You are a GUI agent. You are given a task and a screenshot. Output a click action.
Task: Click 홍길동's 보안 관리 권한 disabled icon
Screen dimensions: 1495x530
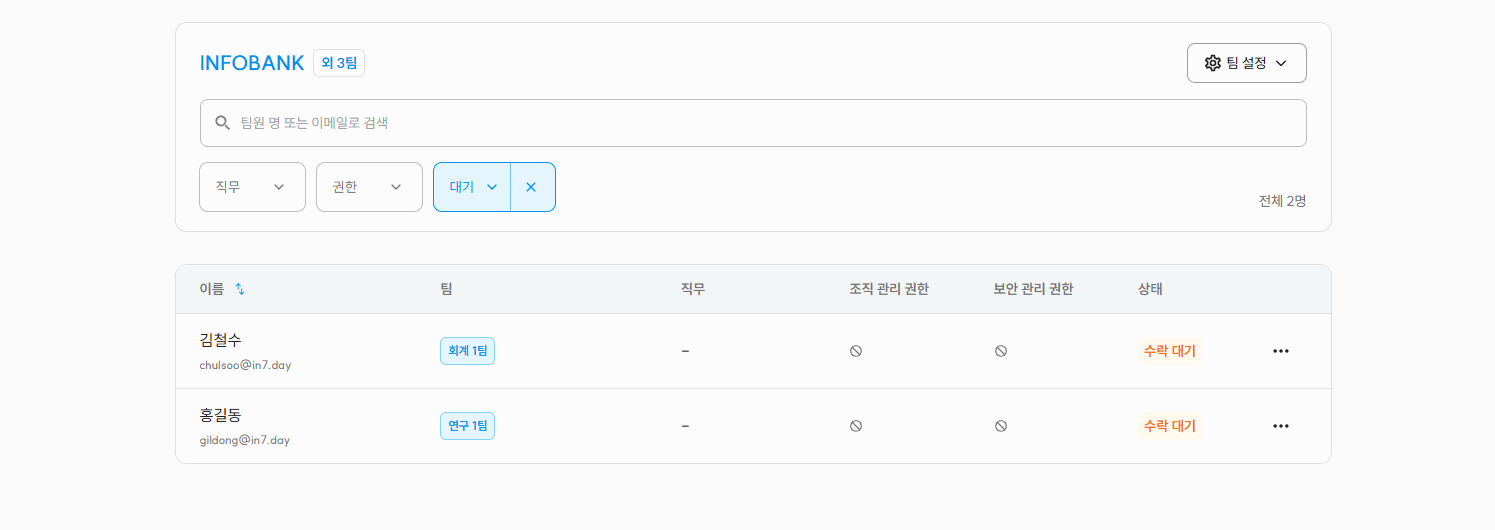click(1001, 426)
